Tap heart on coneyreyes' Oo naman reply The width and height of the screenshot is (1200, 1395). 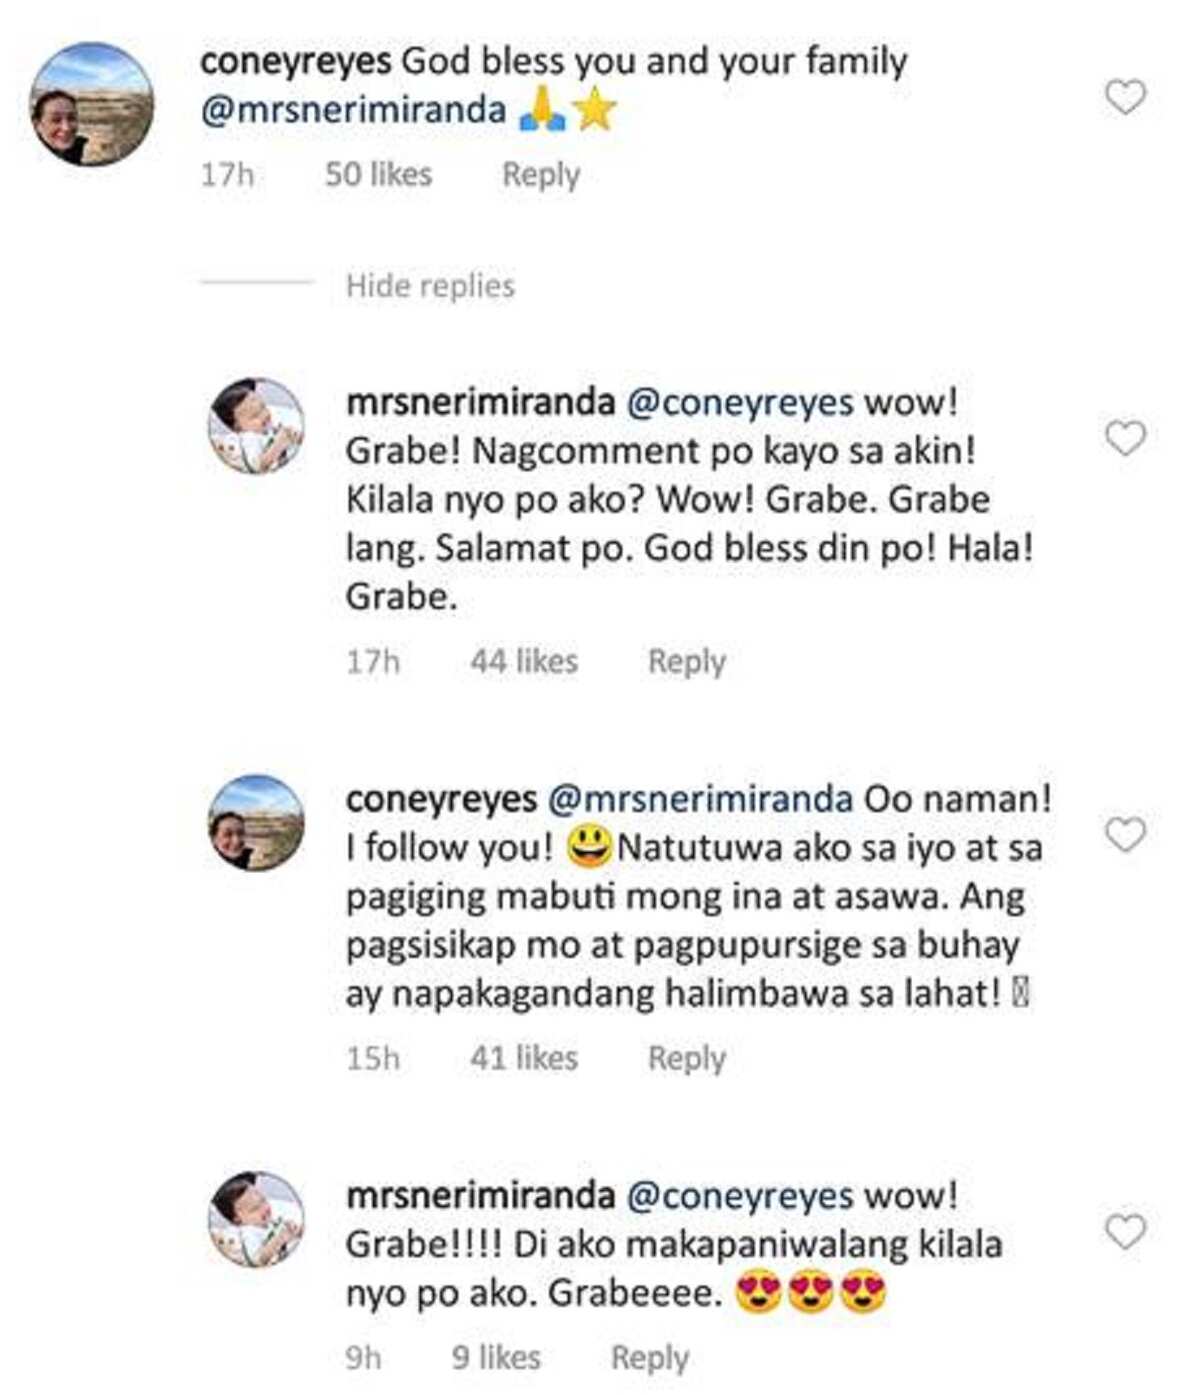(1125, 834)
